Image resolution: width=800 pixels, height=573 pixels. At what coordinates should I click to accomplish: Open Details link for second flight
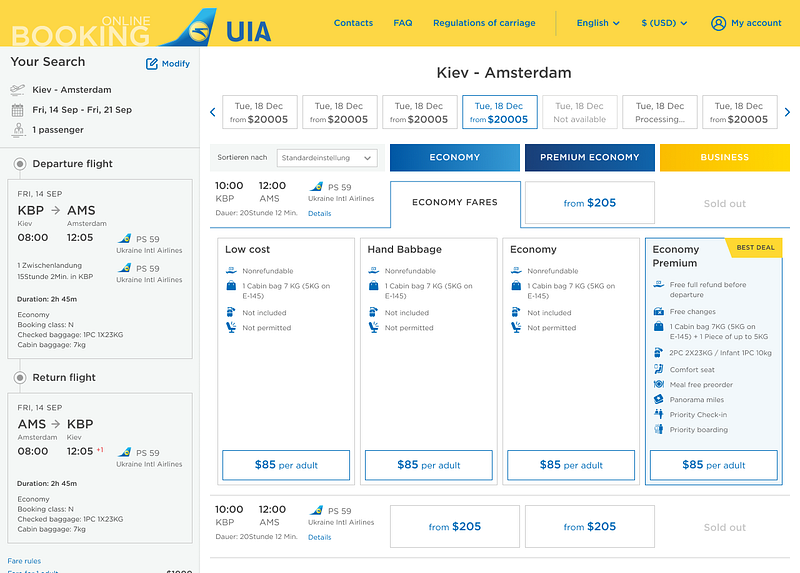(319, 537)
